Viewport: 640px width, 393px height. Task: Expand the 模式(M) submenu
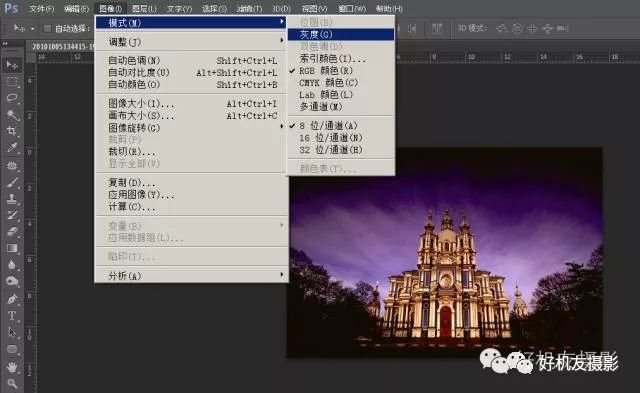point(191,23)
